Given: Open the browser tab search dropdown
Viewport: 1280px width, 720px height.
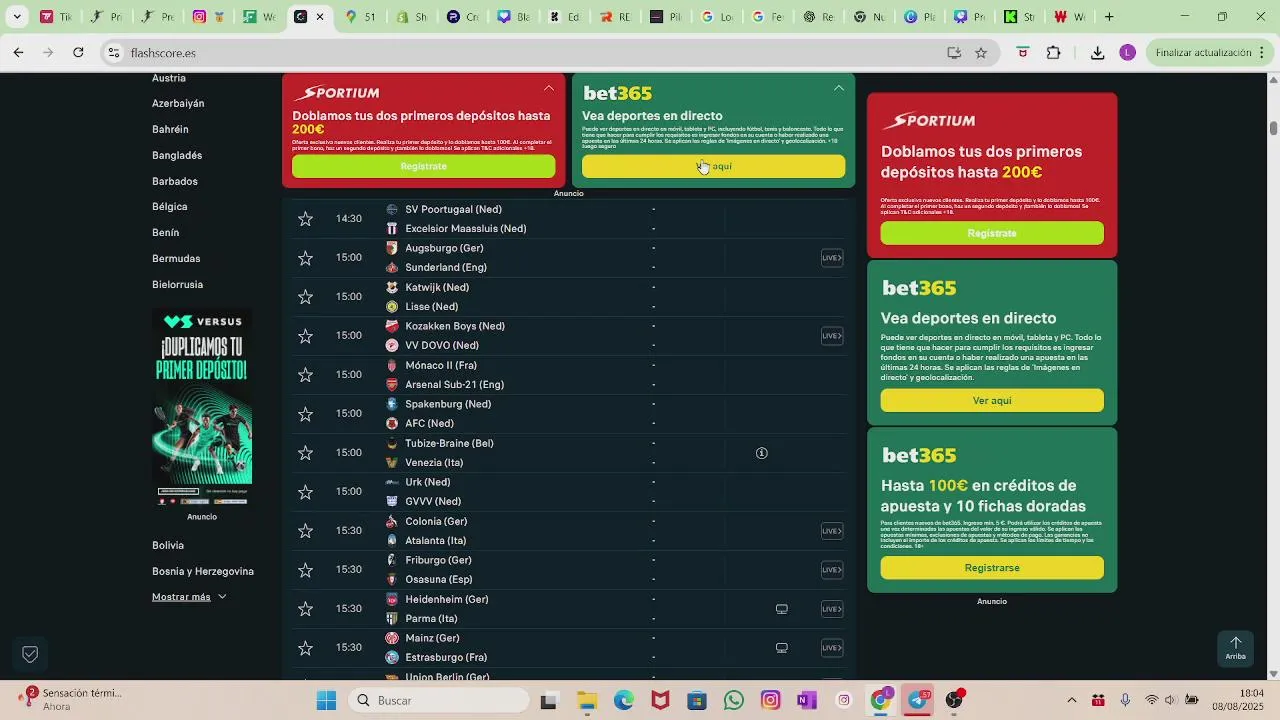Looking at the screenshot, I should pos(16,17).
